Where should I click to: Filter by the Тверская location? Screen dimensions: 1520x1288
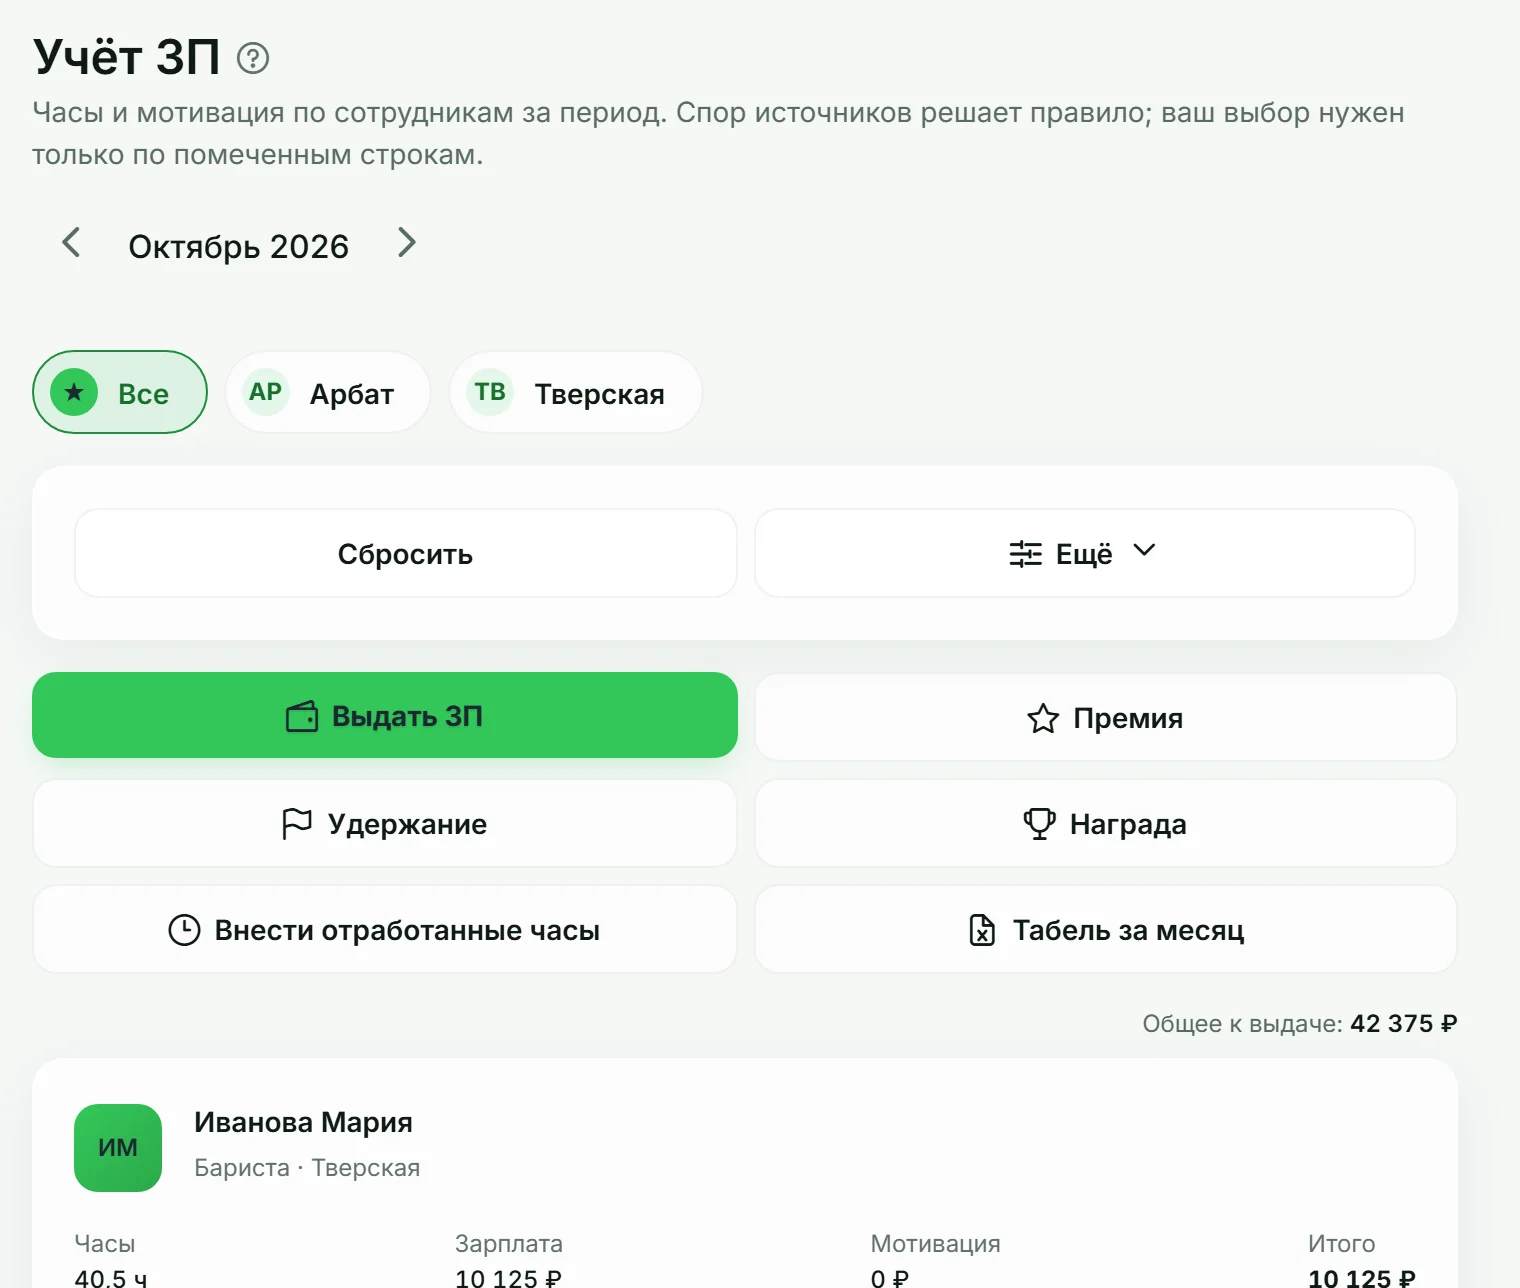tap(576, 392)
